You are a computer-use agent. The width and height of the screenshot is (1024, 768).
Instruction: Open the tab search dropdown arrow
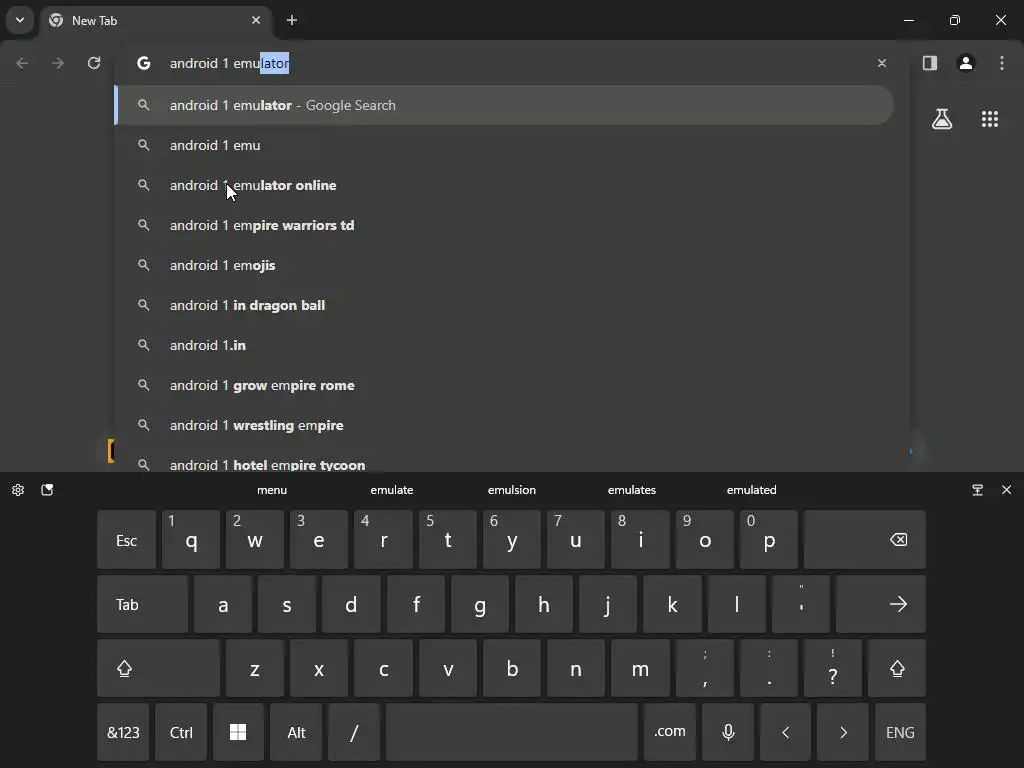pos(20,20)
